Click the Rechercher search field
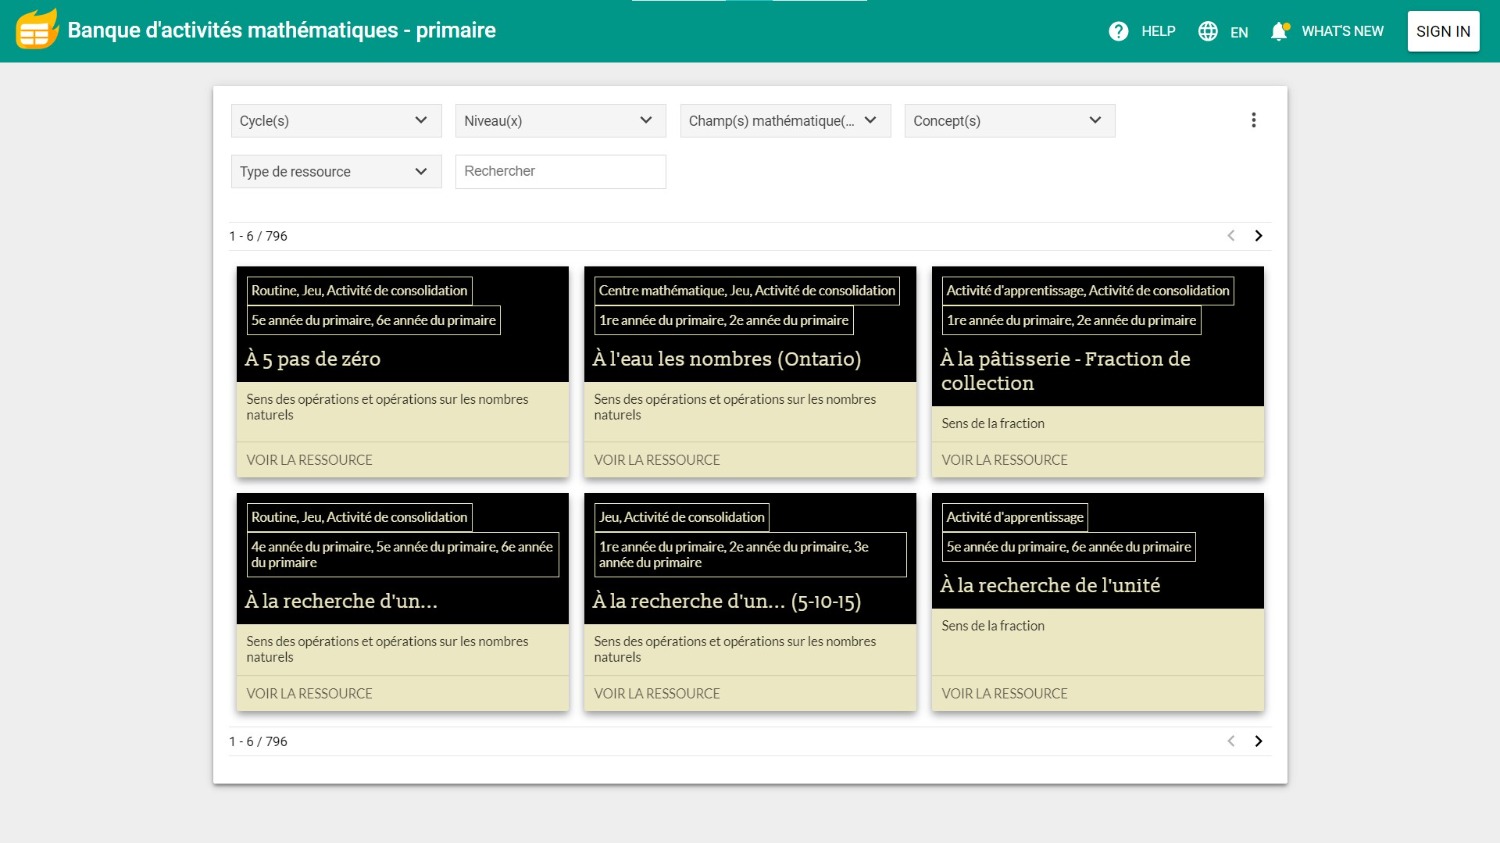The width and height of the screenshot is (1500, 843). 560,172
